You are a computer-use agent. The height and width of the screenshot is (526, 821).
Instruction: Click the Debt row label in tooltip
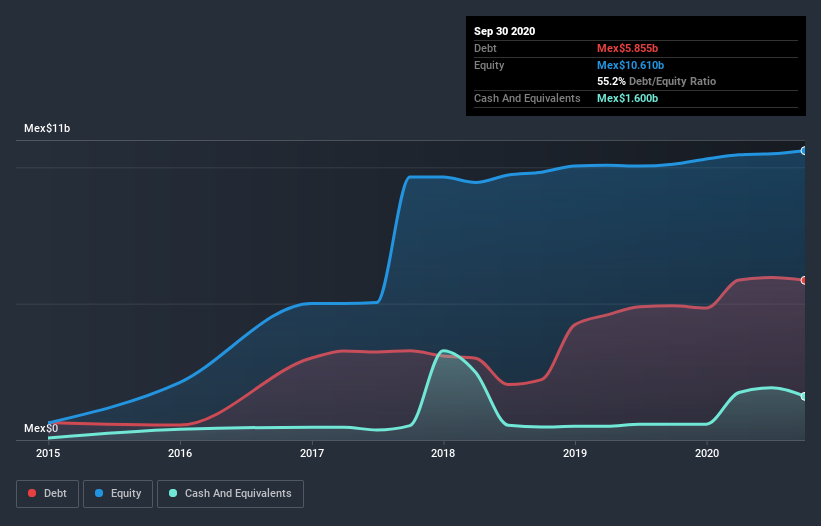click(485, 48)
